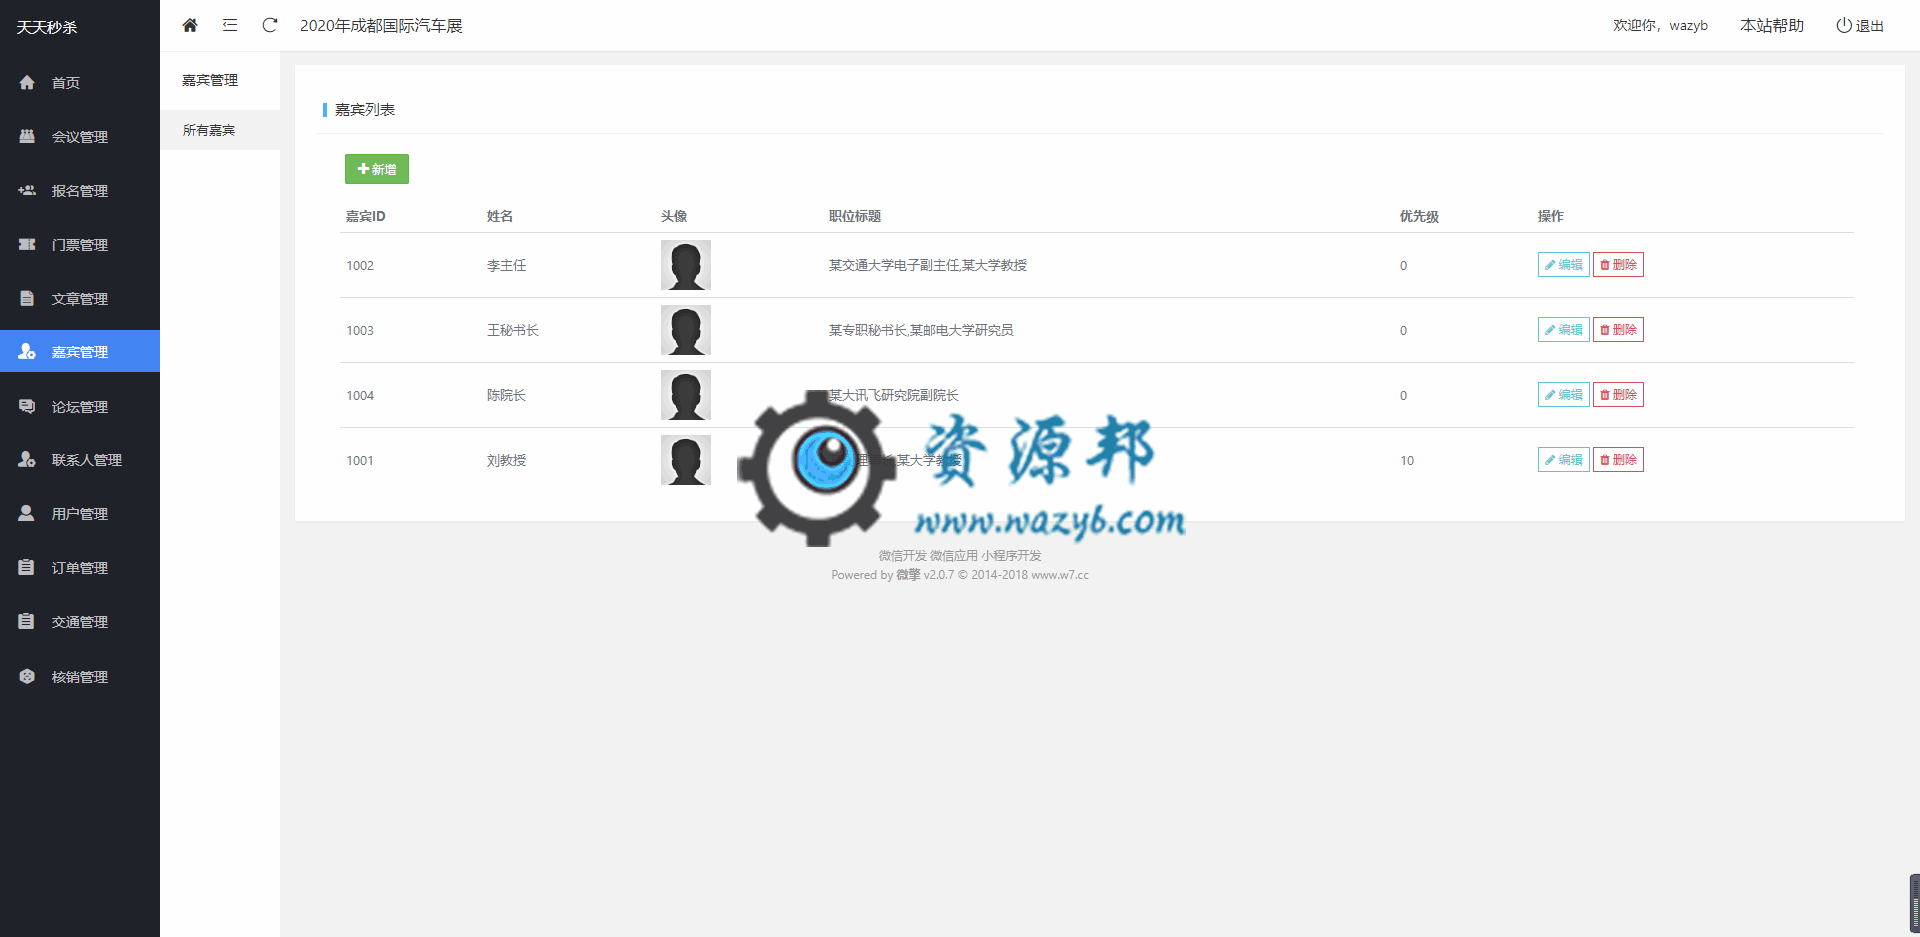Click the 联系人管理 icon in sidebar

pos(27,459)
